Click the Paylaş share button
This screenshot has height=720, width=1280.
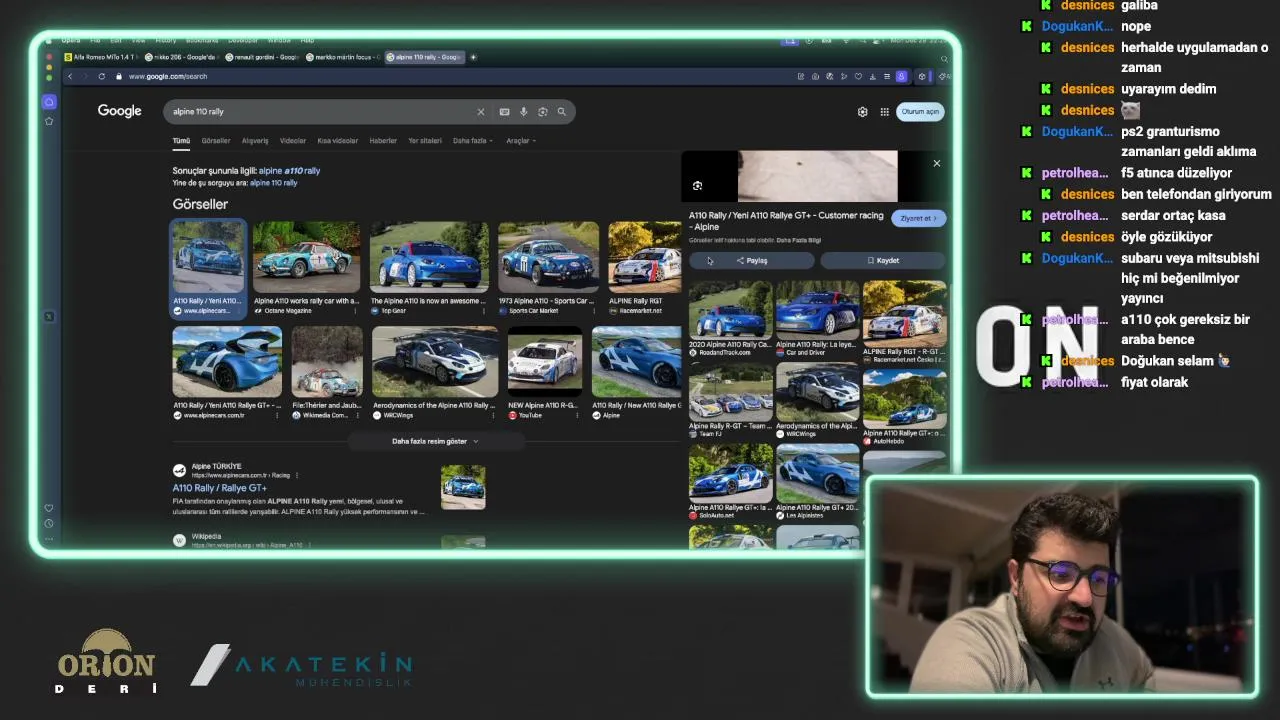(752, 260)
